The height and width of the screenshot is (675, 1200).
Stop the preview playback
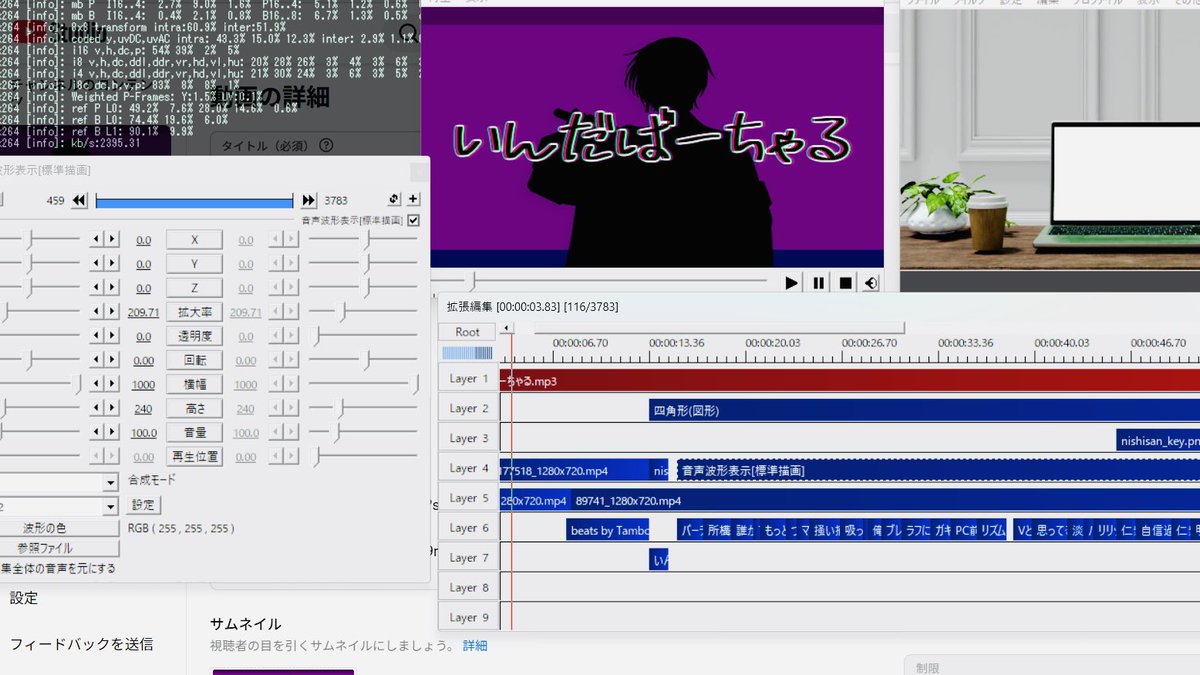pyautogui.click(x=845, y=283)
